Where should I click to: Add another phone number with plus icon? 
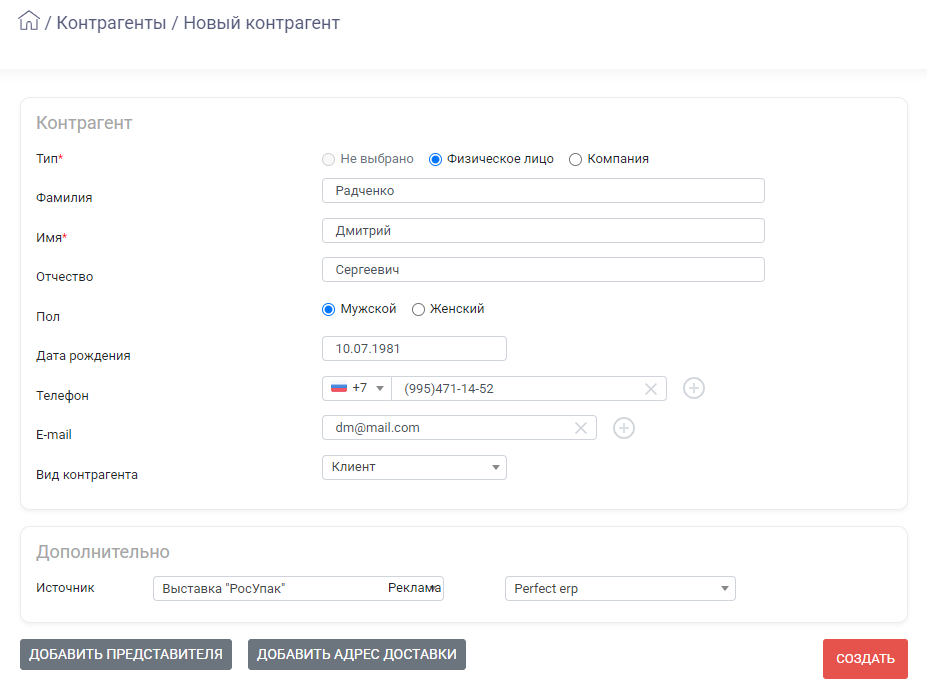point(693,388)
